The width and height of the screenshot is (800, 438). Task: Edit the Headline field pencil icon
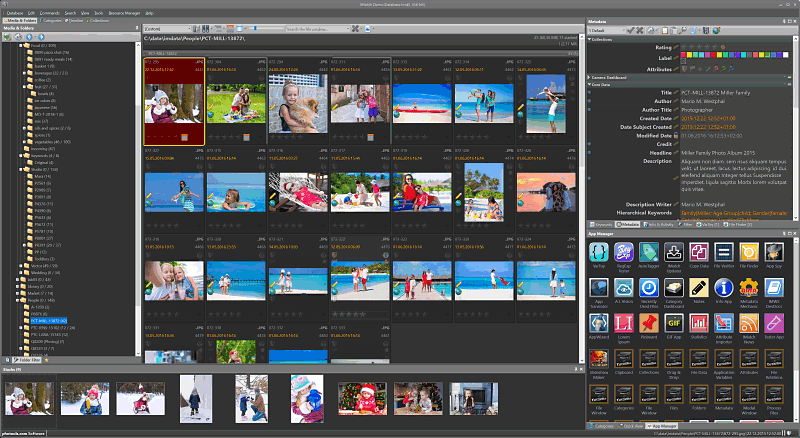[676, 153]
